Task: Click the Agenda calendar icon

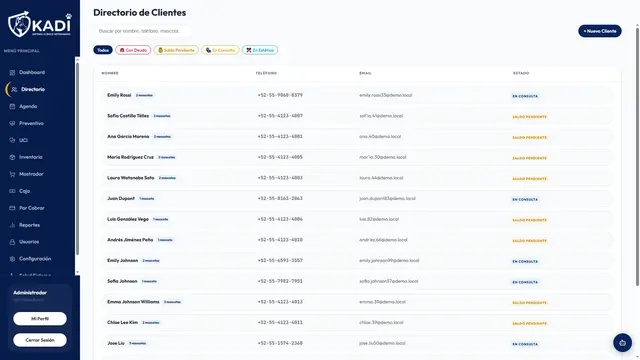Action: pyautogui.click(x=12, y=107)
